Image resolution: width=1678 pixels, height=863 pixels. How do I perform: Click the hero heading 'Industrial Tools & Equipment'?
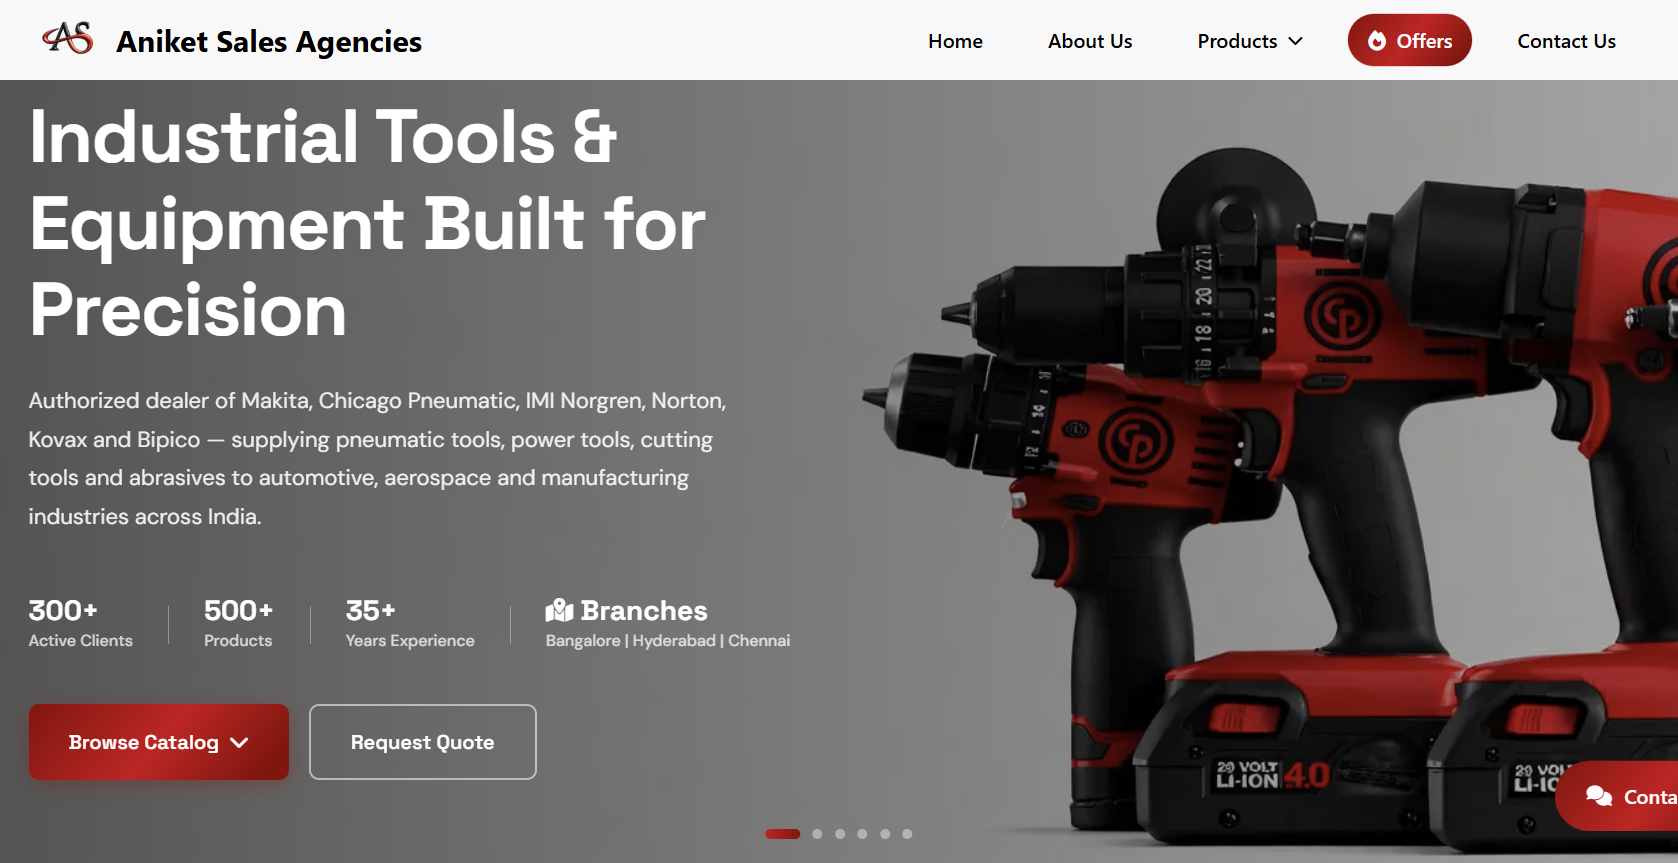tap(367, 224)
